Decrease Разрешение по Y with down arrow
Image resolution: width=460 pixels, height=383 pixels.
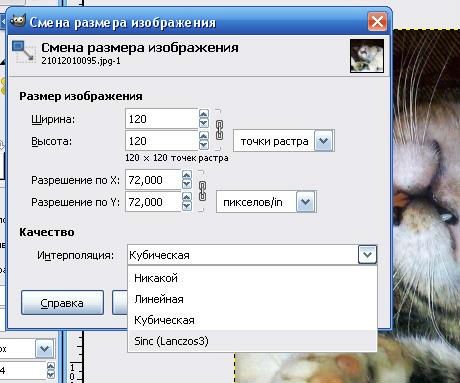point(187,206)
